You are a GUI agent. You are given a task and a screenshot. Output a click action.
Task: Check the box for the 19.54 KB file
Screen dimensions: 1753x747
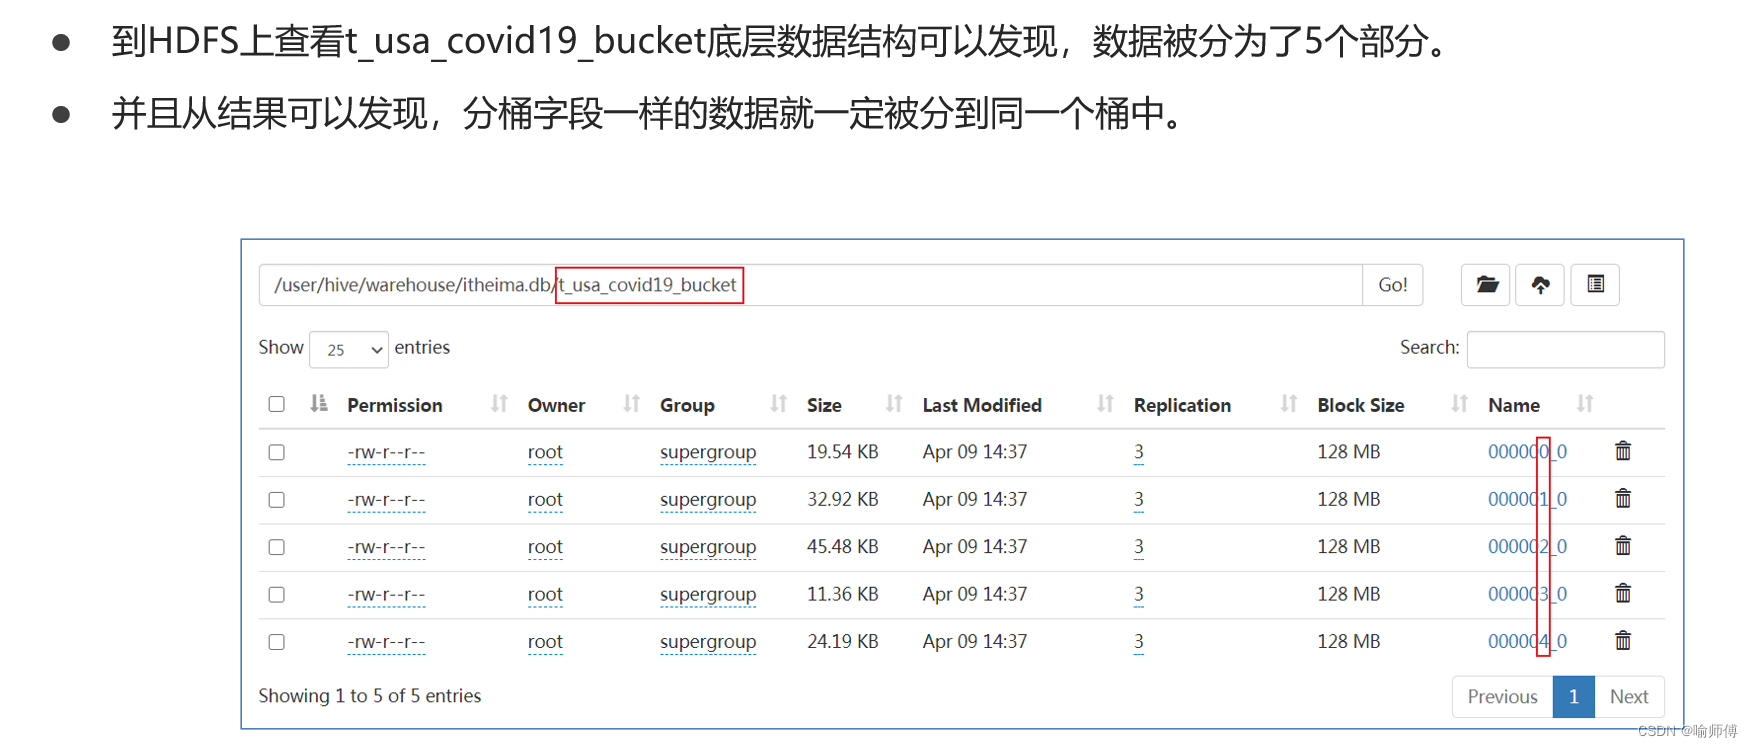(x=277, y=452)
